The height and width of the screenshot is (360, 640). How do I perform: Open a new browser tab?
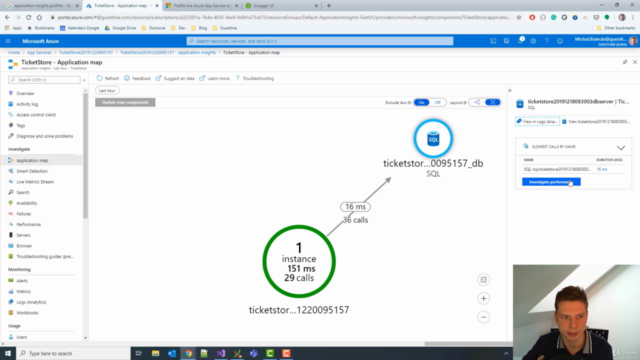[x=329, y=6]
